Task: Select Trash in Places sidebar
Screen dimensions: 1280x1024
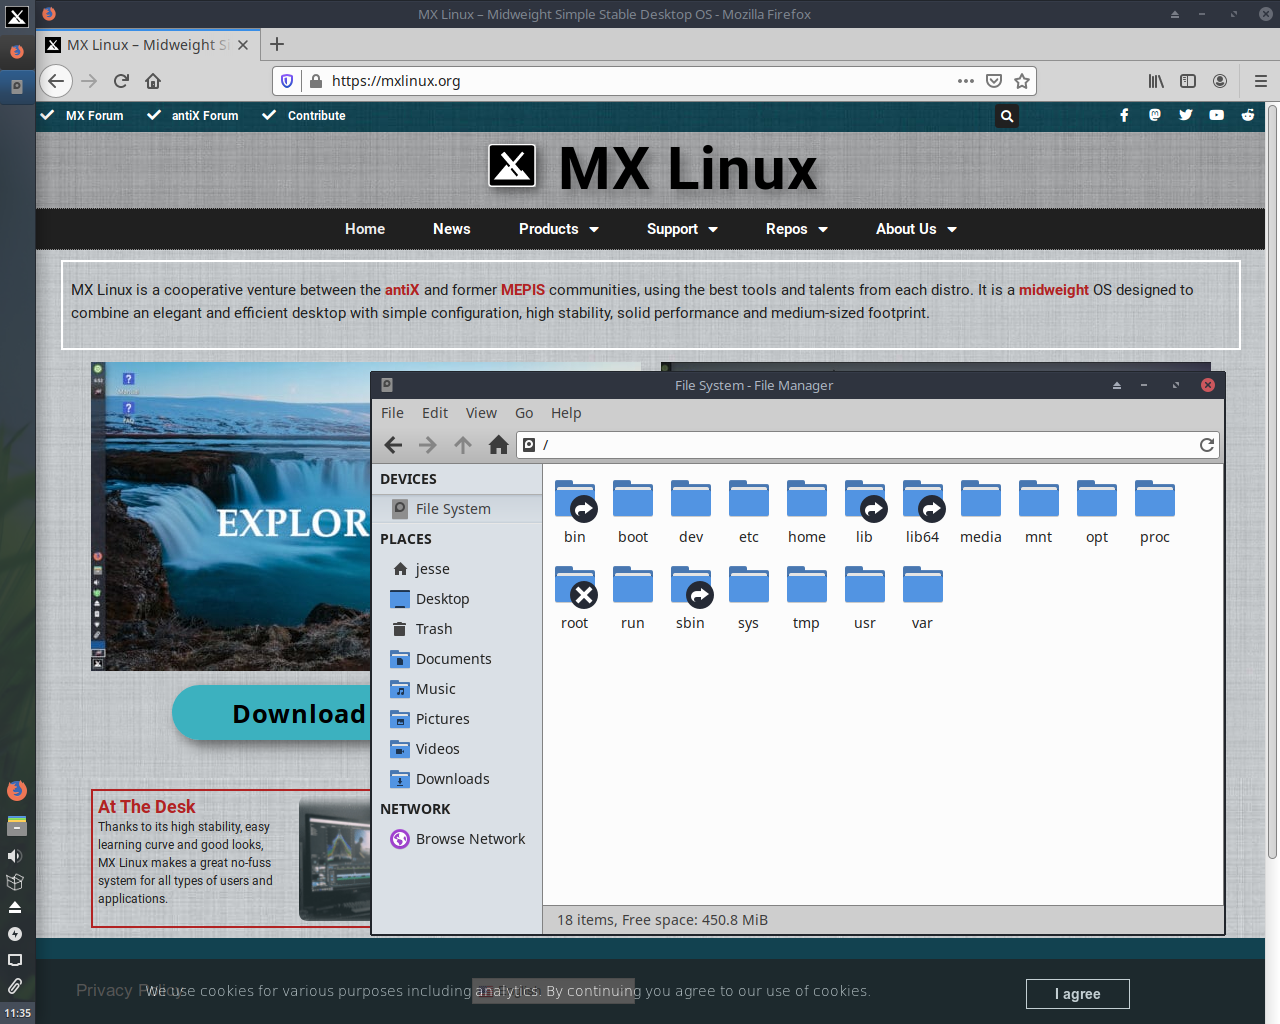Action: [457, 629]
